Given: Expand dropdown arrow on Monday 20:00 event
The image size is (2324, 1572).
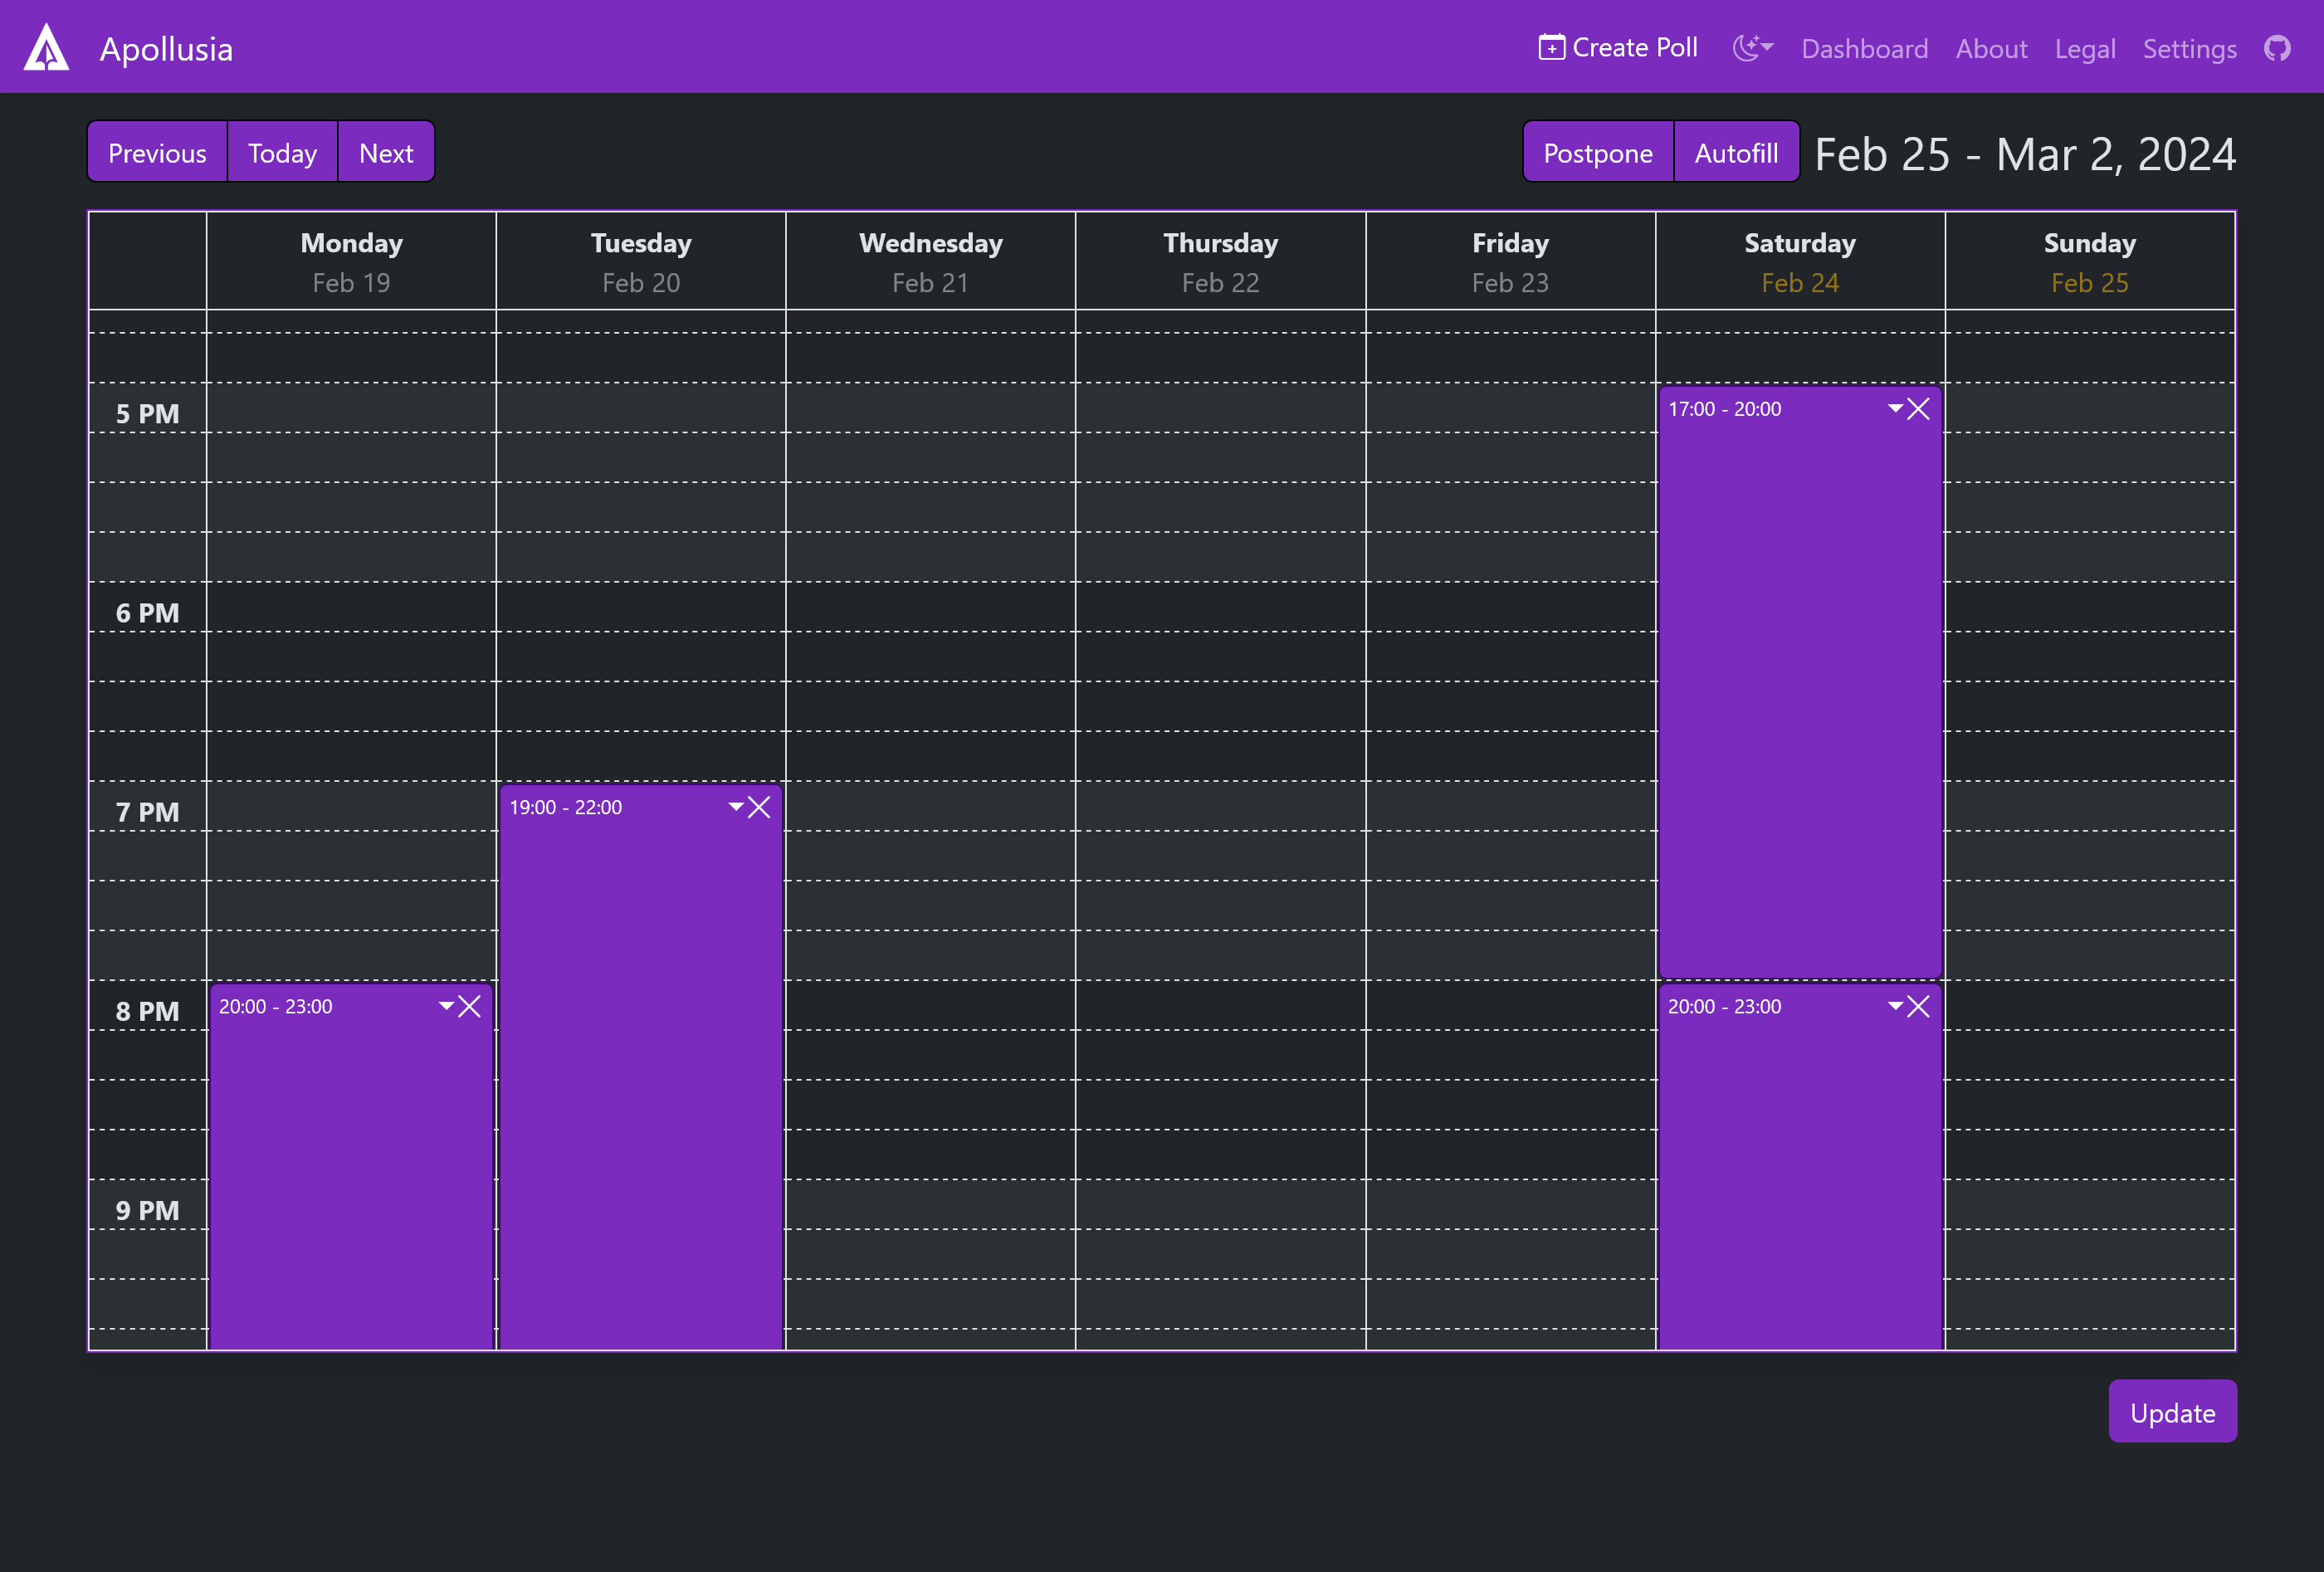Looking at the screenshot, I should (x=446, y=1005).
